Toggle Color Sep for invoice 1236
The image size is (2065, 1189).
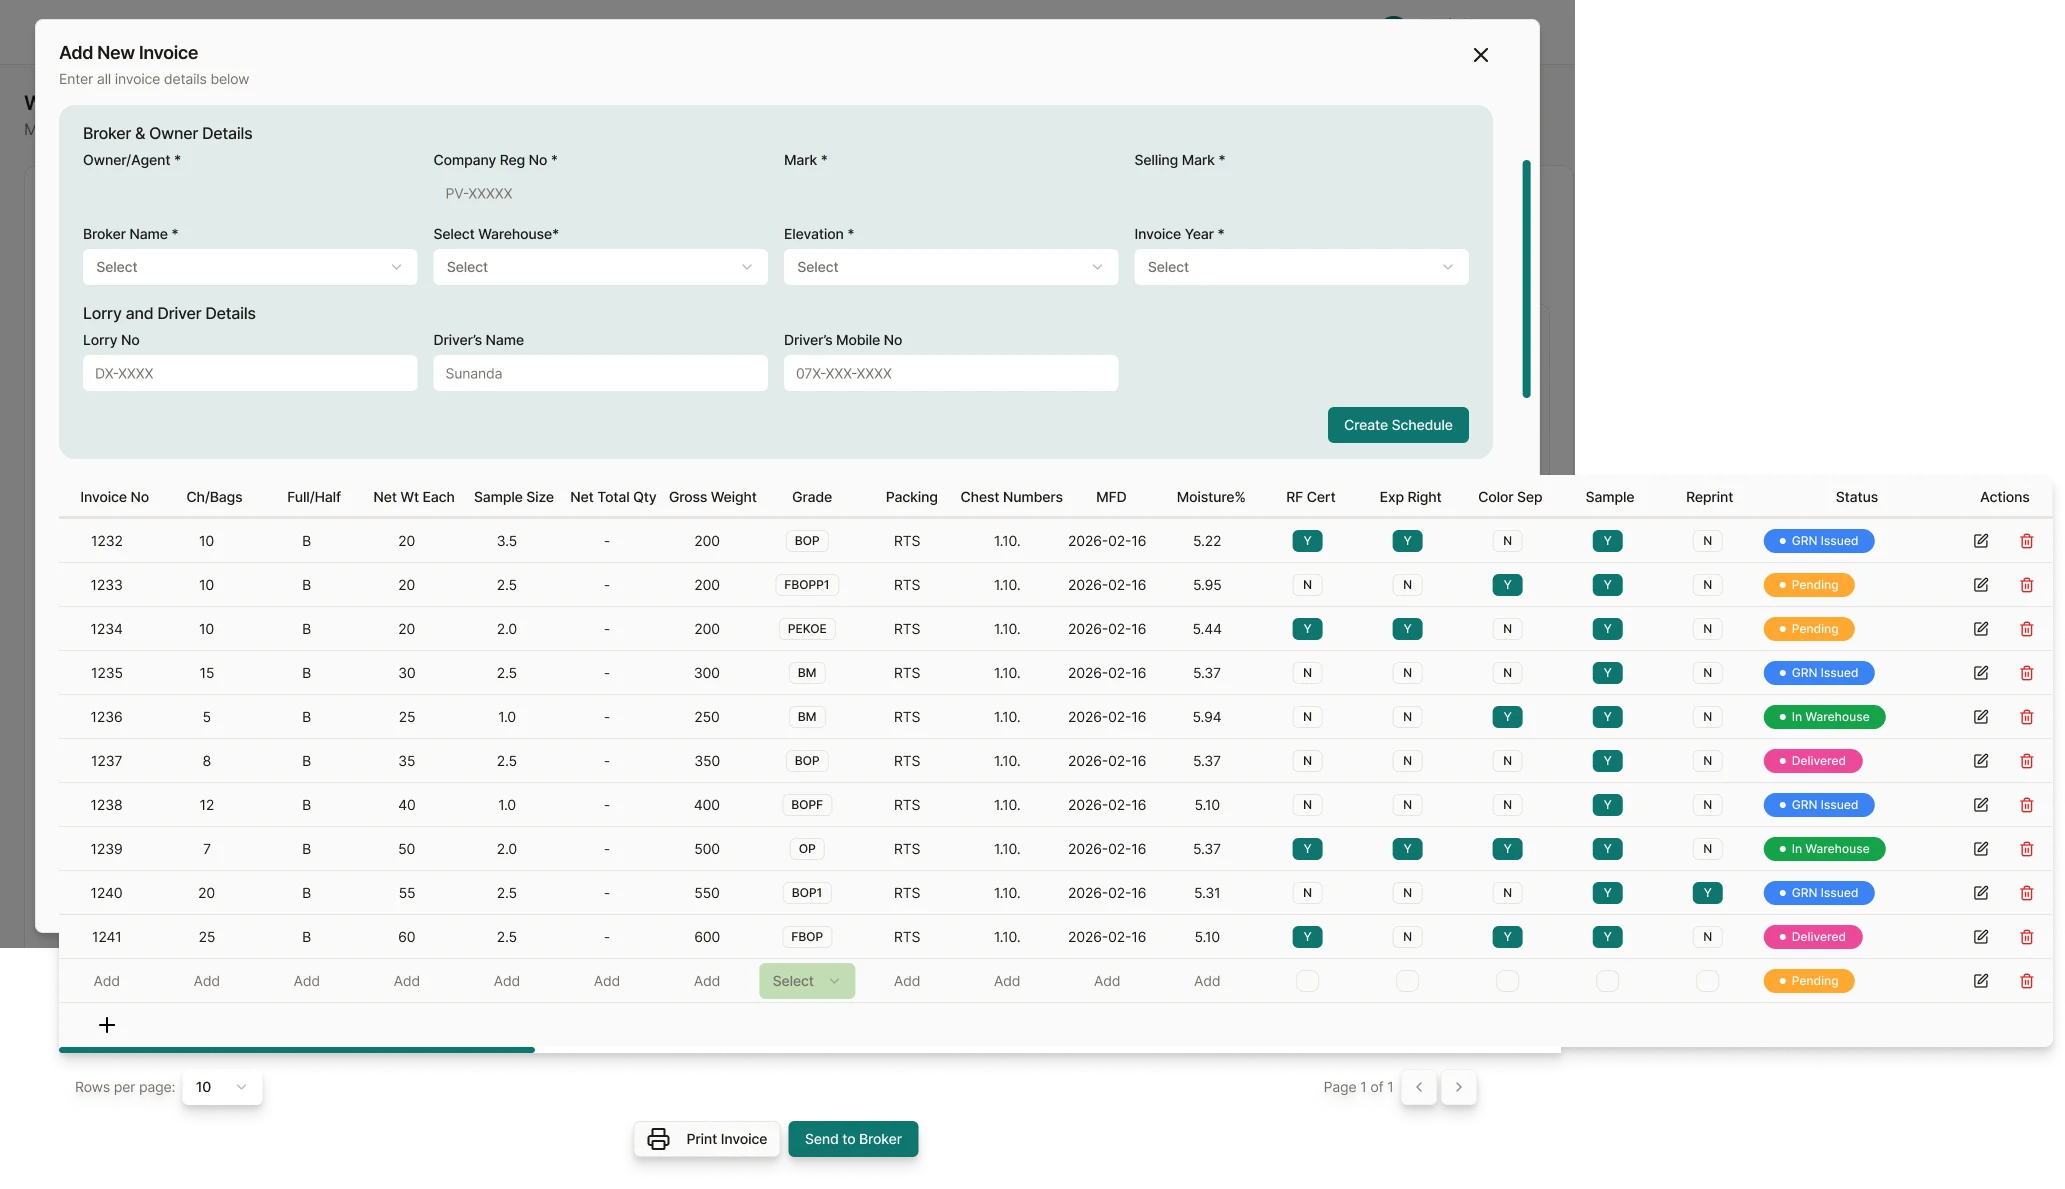(1507, 717)
